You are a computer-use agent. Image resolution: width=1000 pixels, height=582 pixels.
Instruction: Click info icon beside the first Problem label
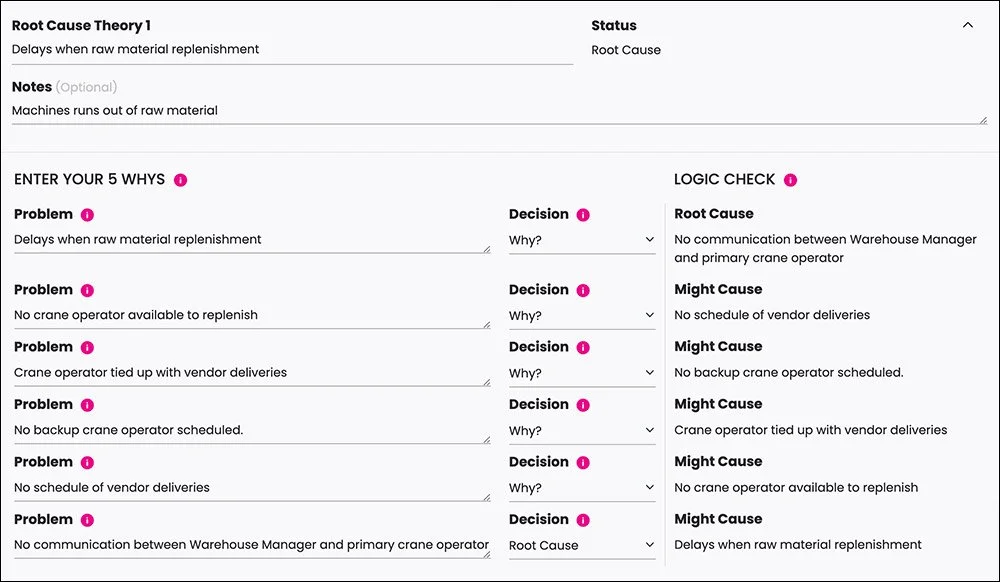tap(87, 214)
